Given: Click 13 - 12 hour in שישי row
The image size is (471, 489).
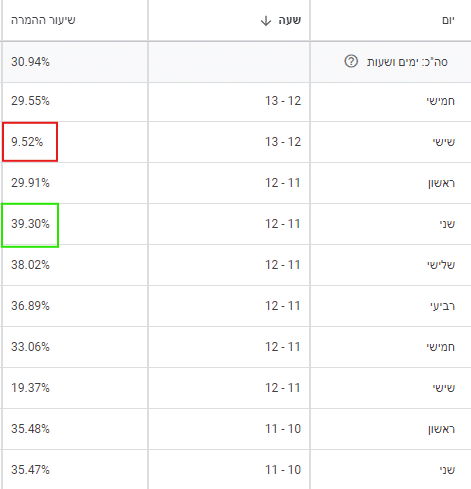Looking at the screenshot, I should pyautogui.click(x=283, y=142).
